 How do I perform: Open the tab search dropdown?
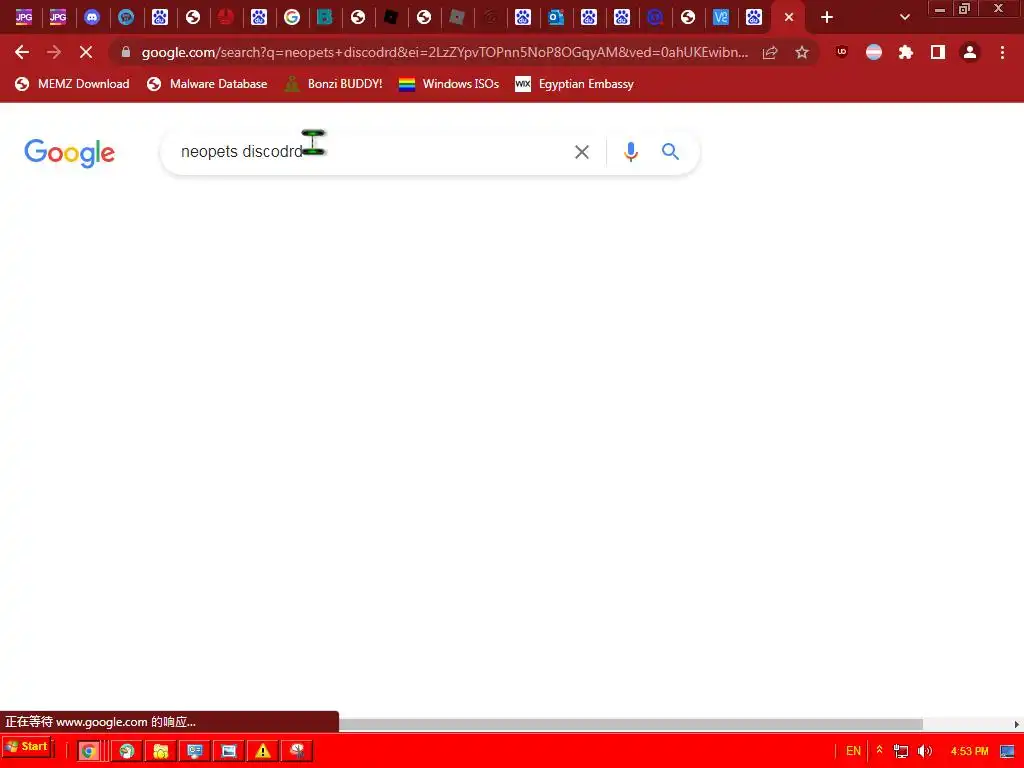click(904, 18)
